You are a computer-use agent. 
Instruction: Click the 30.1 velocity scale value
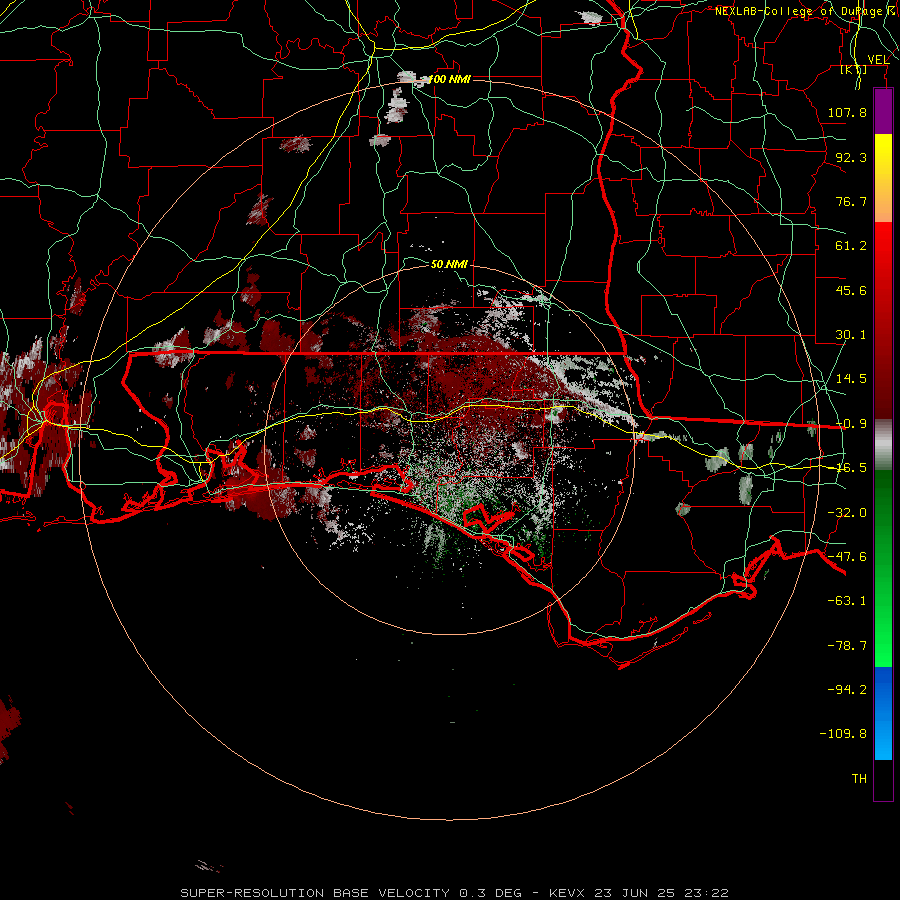click(x=851, y=335)
